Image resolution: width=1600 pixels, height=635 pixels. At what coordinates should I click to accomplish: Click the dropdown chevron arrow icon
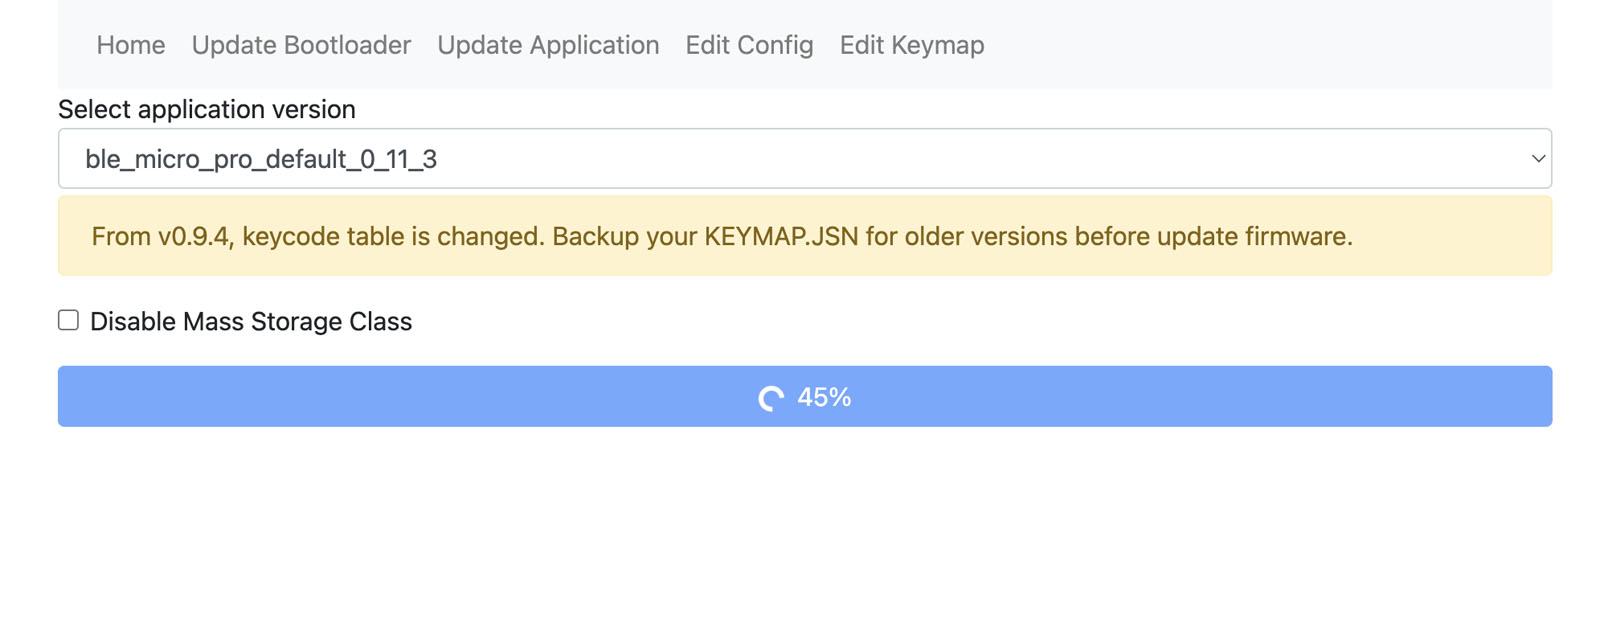tap(1538, 159)
